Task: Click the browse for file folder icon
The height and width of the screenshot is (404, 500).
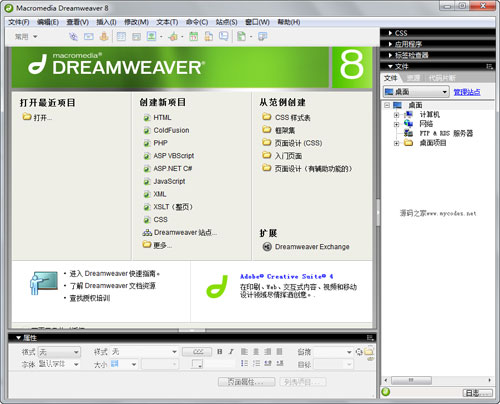Action: tap(369, 351)
